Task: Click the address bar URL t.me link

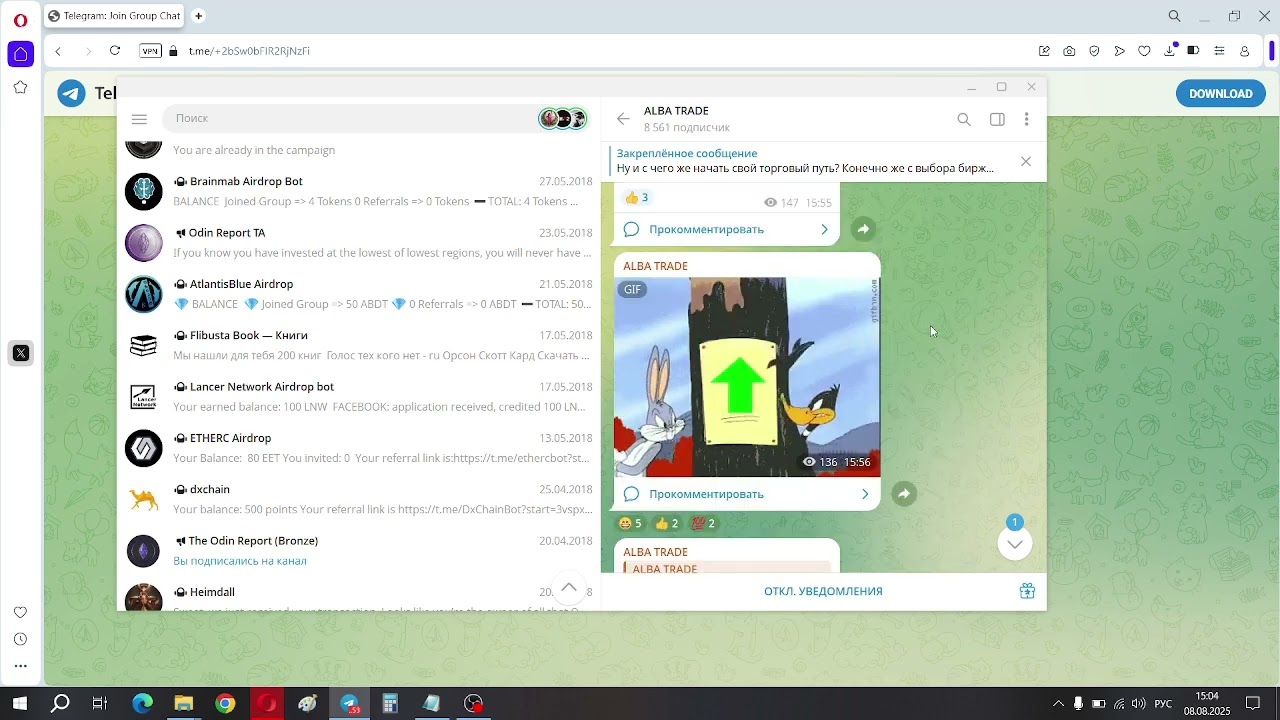Action: click(249, 51)
